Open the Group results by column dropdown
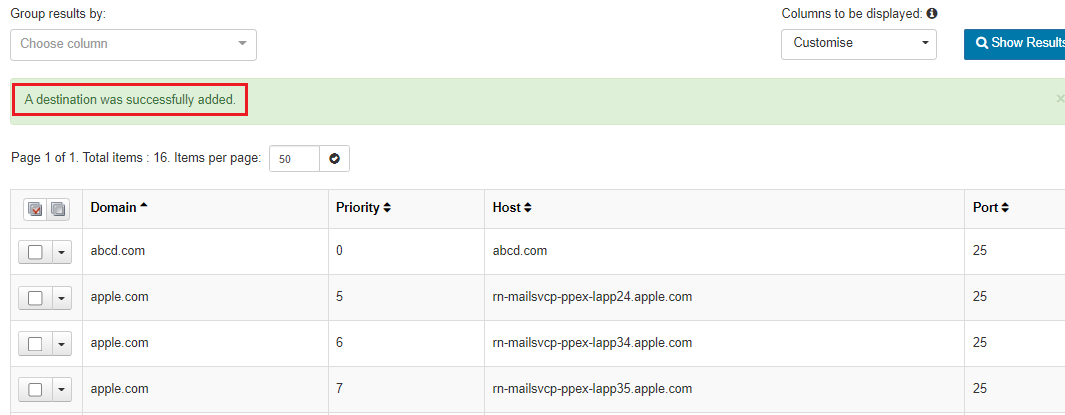The image size is (1065, 415). (x=133, y=44)
